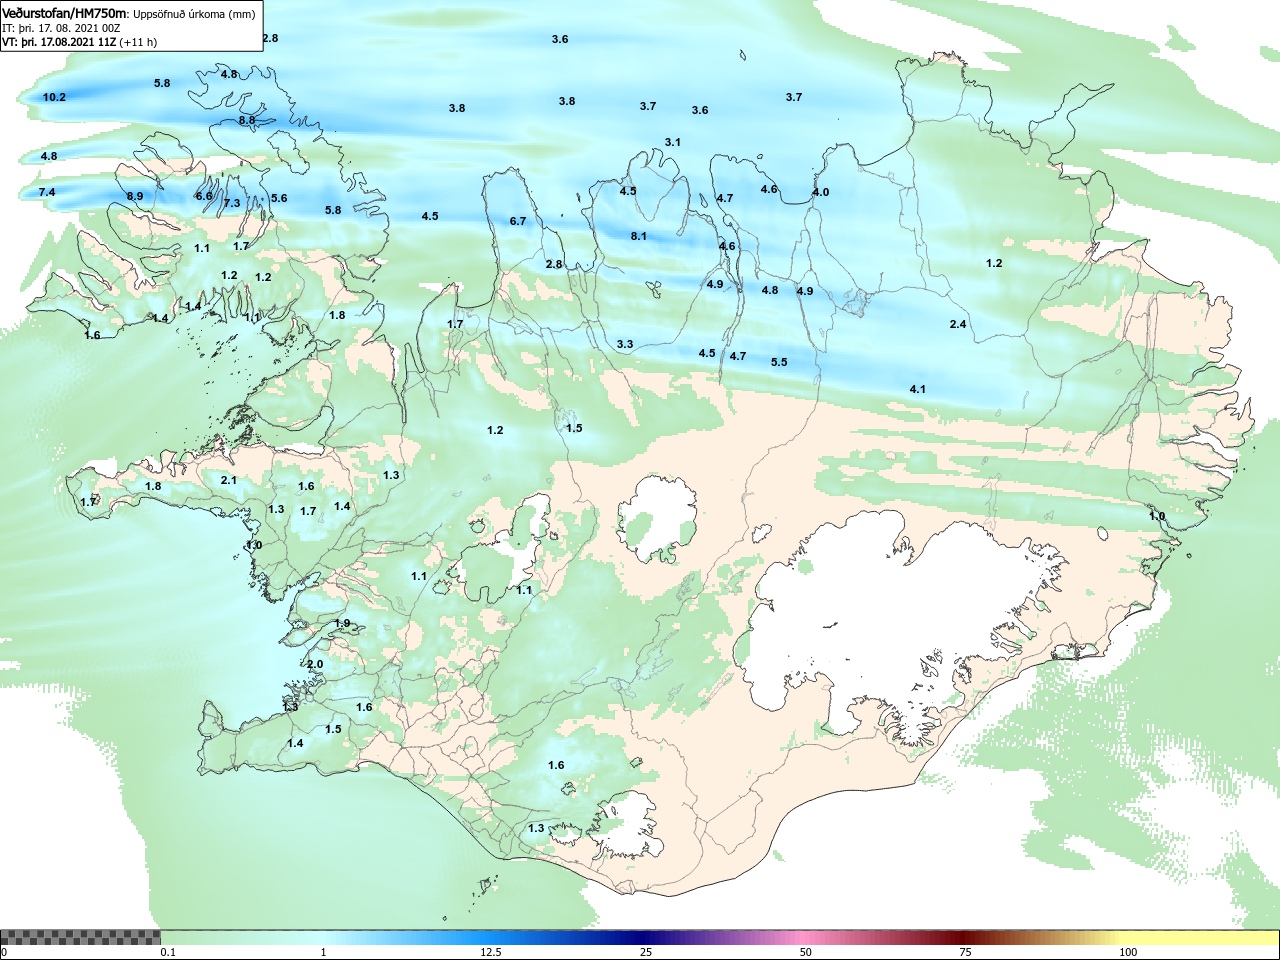Viewport: 1280px width, 960px height.
Task: Click the 10.2 precipitation value
Action: [x=54, y=97]
